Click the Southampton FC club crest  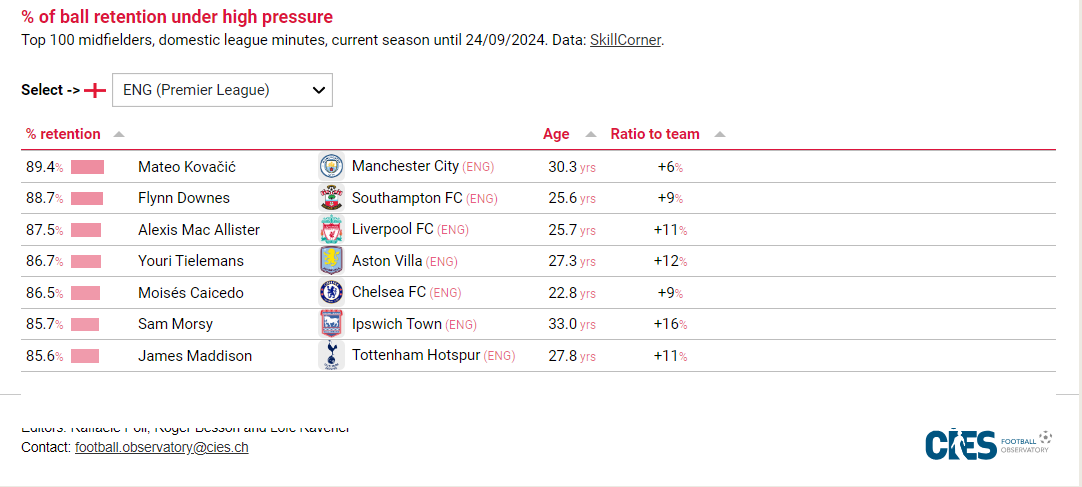pyautogui.click(x=331, y=198)
